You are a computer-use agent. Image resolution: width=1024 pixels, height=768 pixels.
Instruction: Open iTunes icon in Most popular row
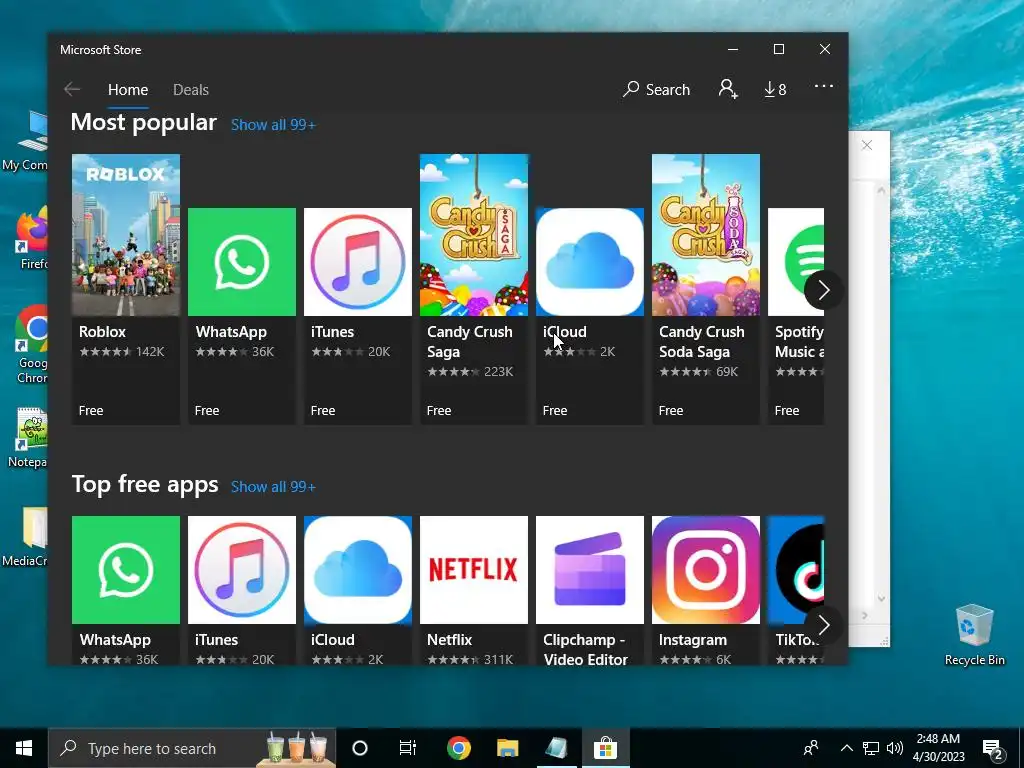(x=358, y=262)
